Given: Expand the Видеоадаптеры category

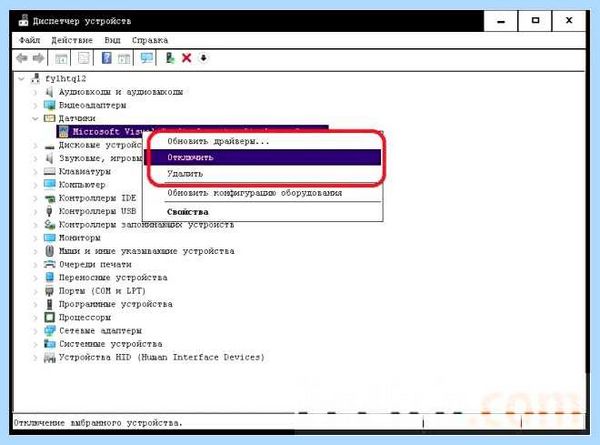Looking at the screenshot, I should point(35,105).
